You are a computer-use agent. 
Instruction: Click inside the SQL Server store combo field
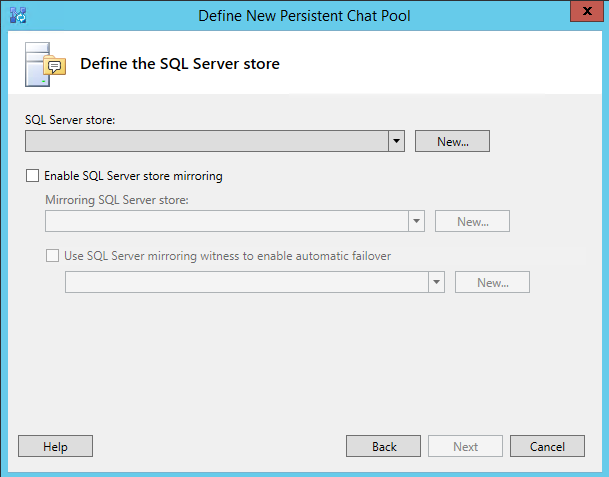tap(207, 141)
